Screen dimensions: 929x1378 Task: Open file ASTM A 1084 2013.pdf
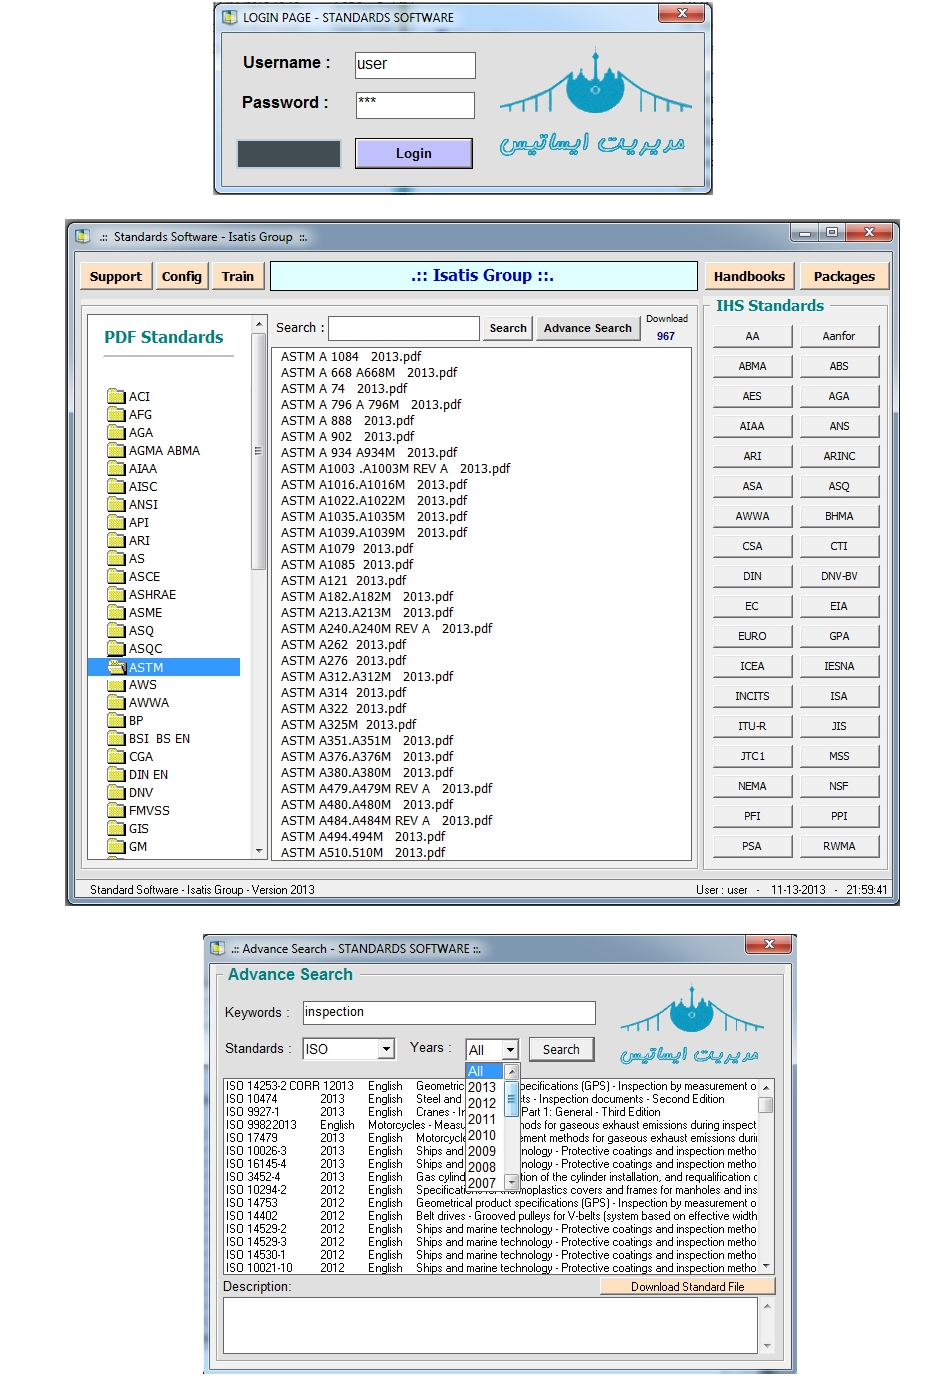click(351, 356)
